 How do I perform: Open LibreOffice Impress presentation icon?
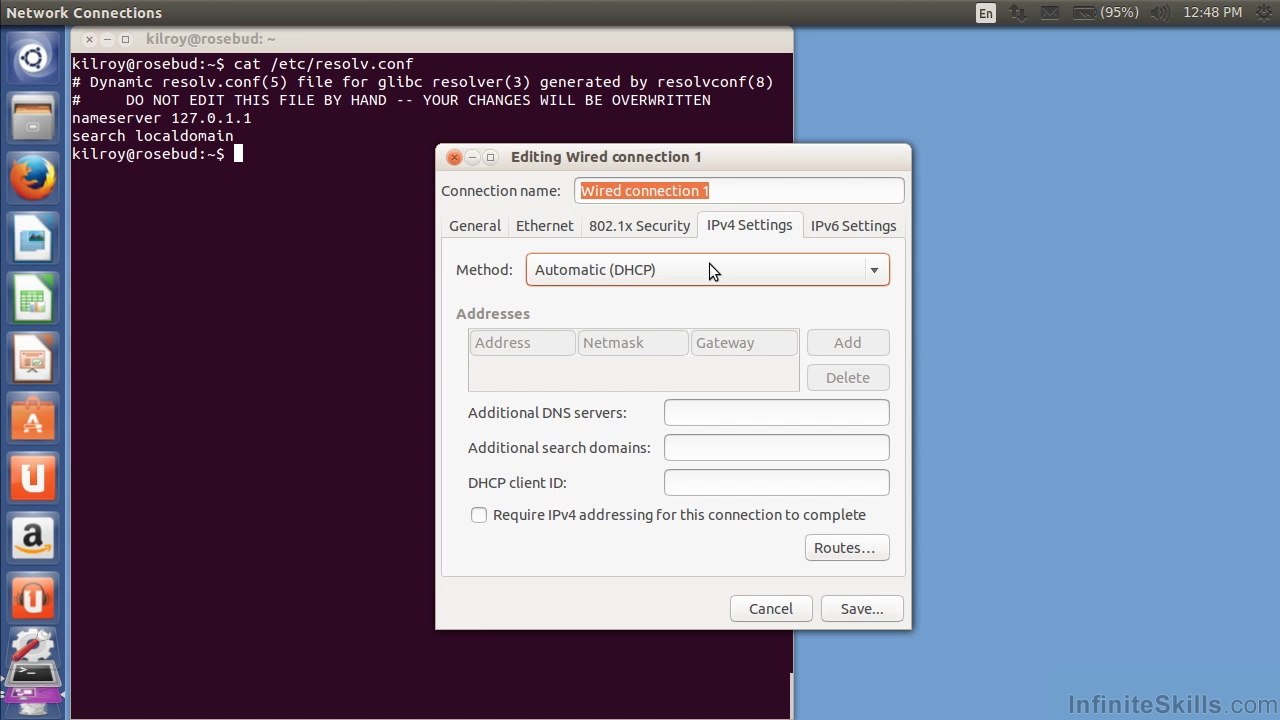coord(33,359)
